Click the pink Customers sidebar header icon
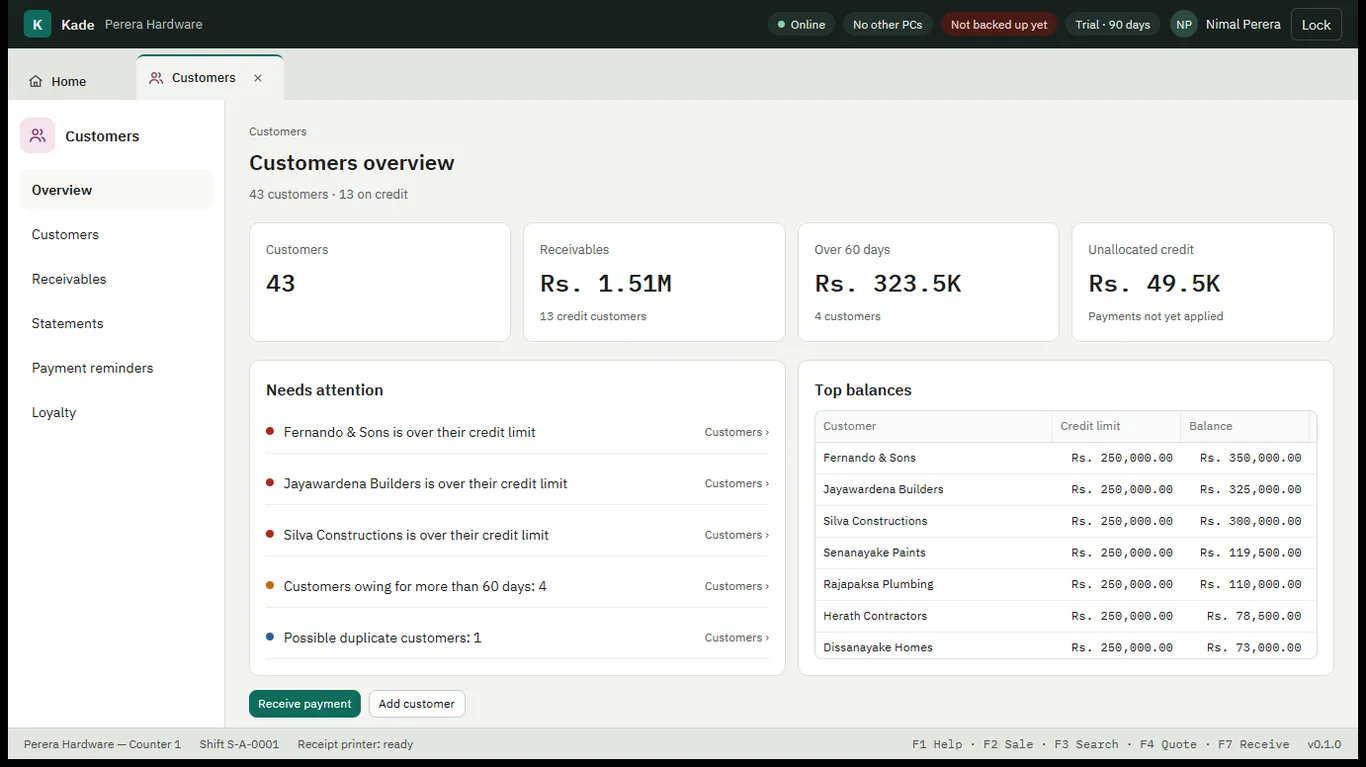This screenshot has width=1366, height=767. 38,136
